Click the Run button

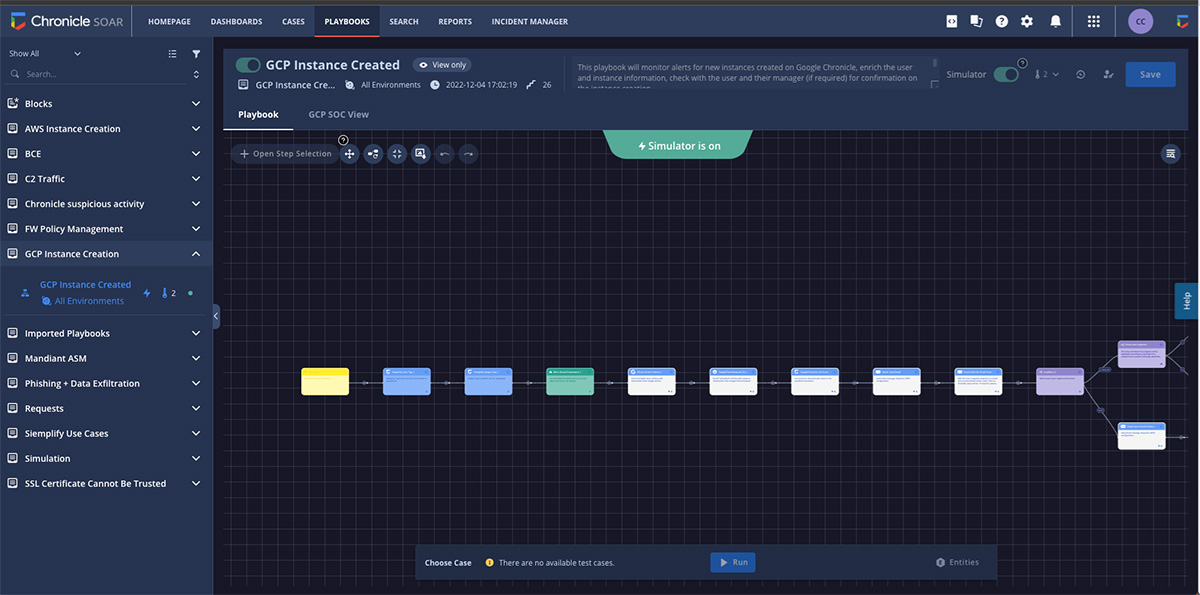point(732,562)
